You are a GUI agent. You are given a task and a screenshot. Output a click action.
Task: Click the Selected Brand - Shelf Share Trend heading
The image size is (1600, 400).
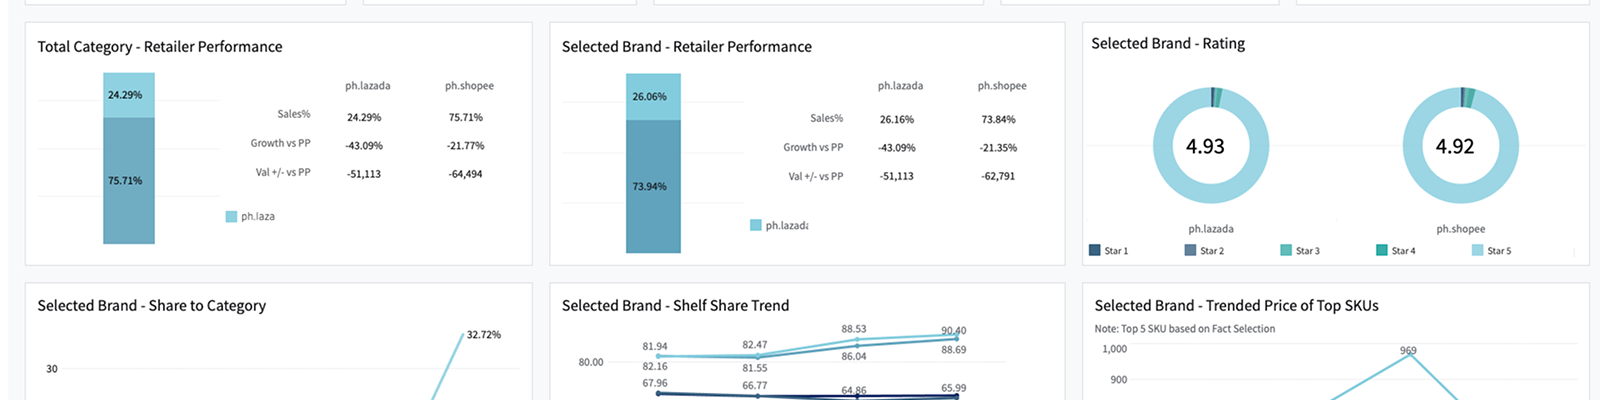tap(675, 306)
